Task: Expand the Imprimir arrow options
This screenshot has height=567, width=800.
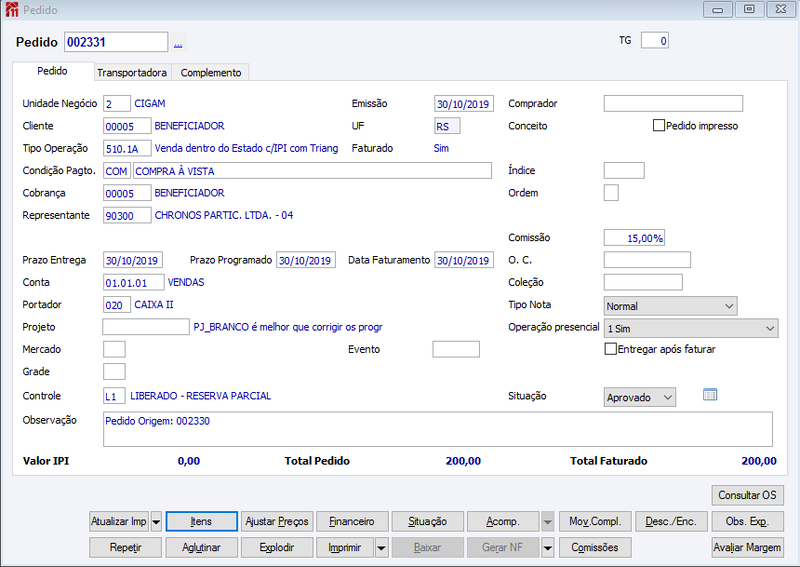Action: coord(381,548)
